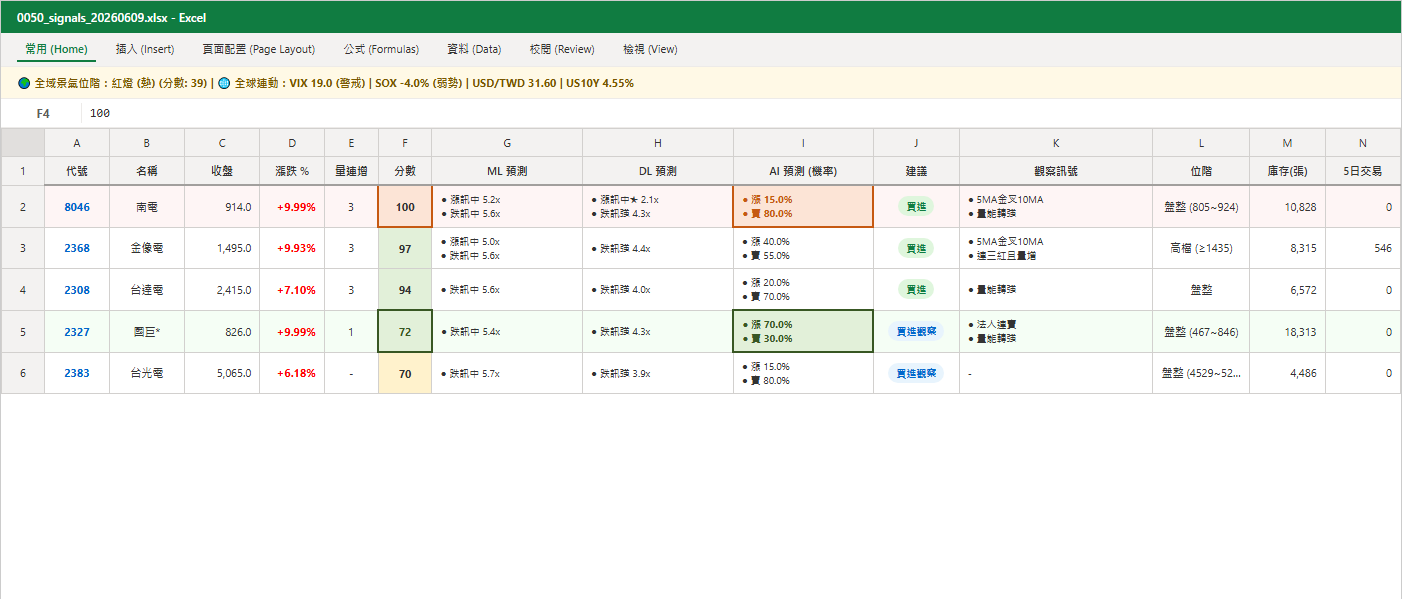
Task: Select the score cell showing 94
Action: pos(405,290)
